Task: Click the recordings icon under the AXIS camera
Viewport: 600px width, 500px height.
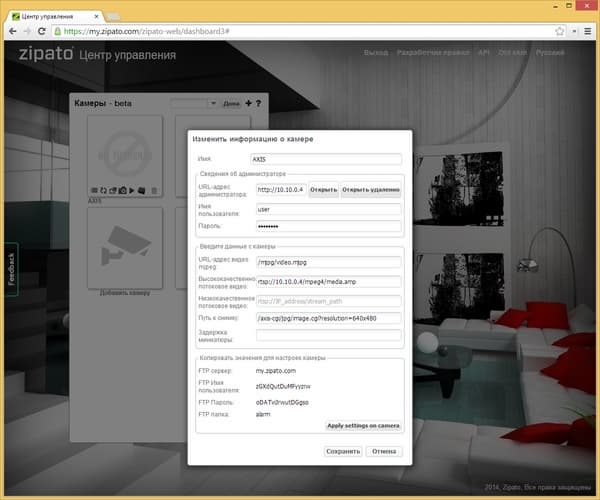Action: 142,190
